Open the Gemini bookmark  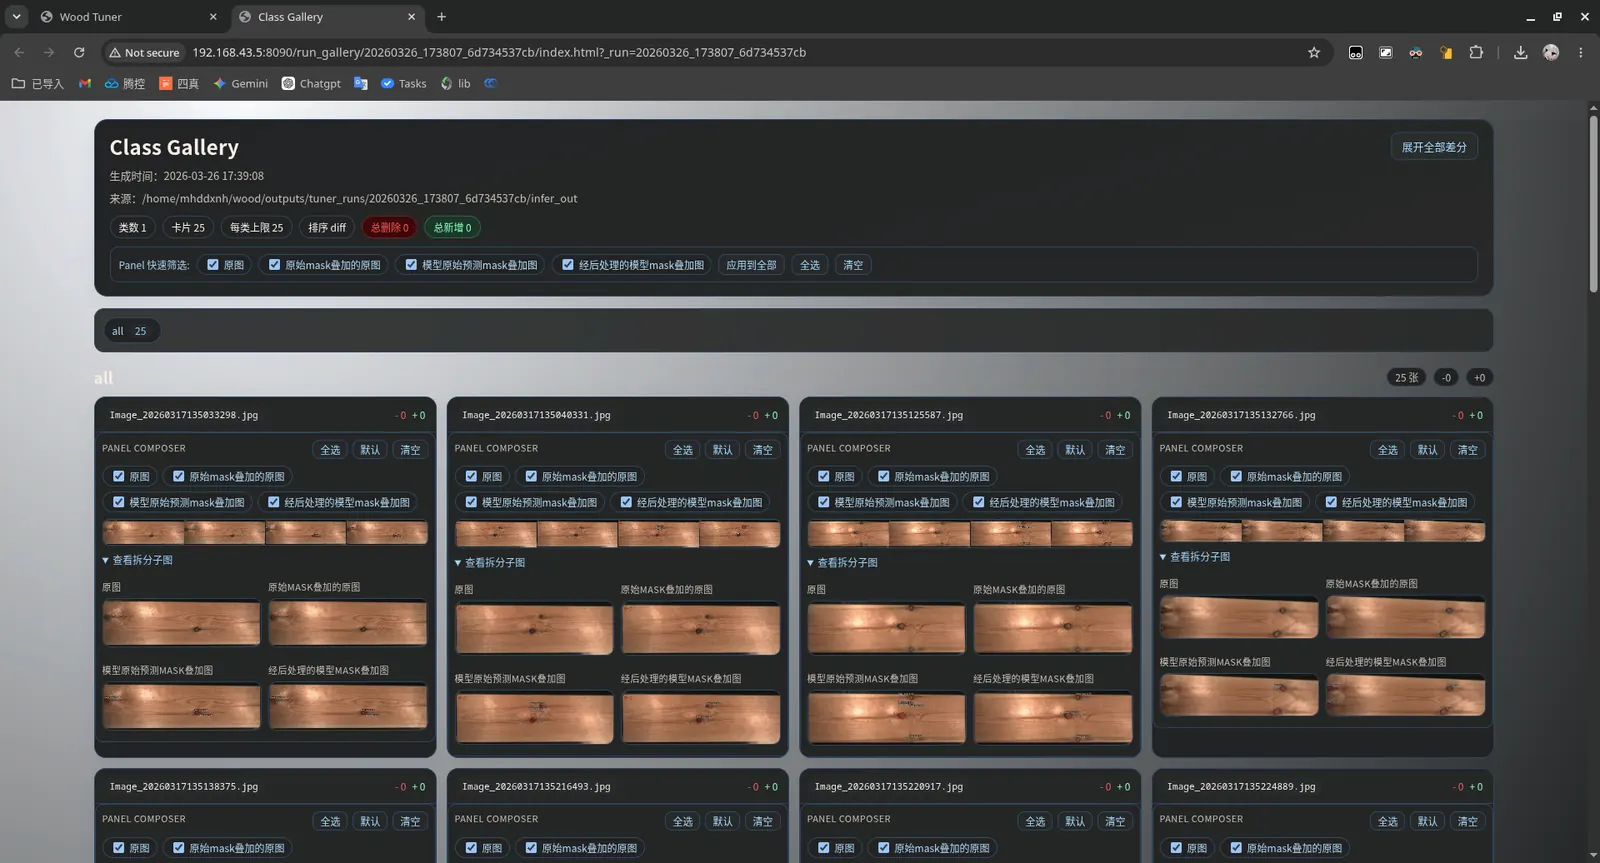coord(241,84)
